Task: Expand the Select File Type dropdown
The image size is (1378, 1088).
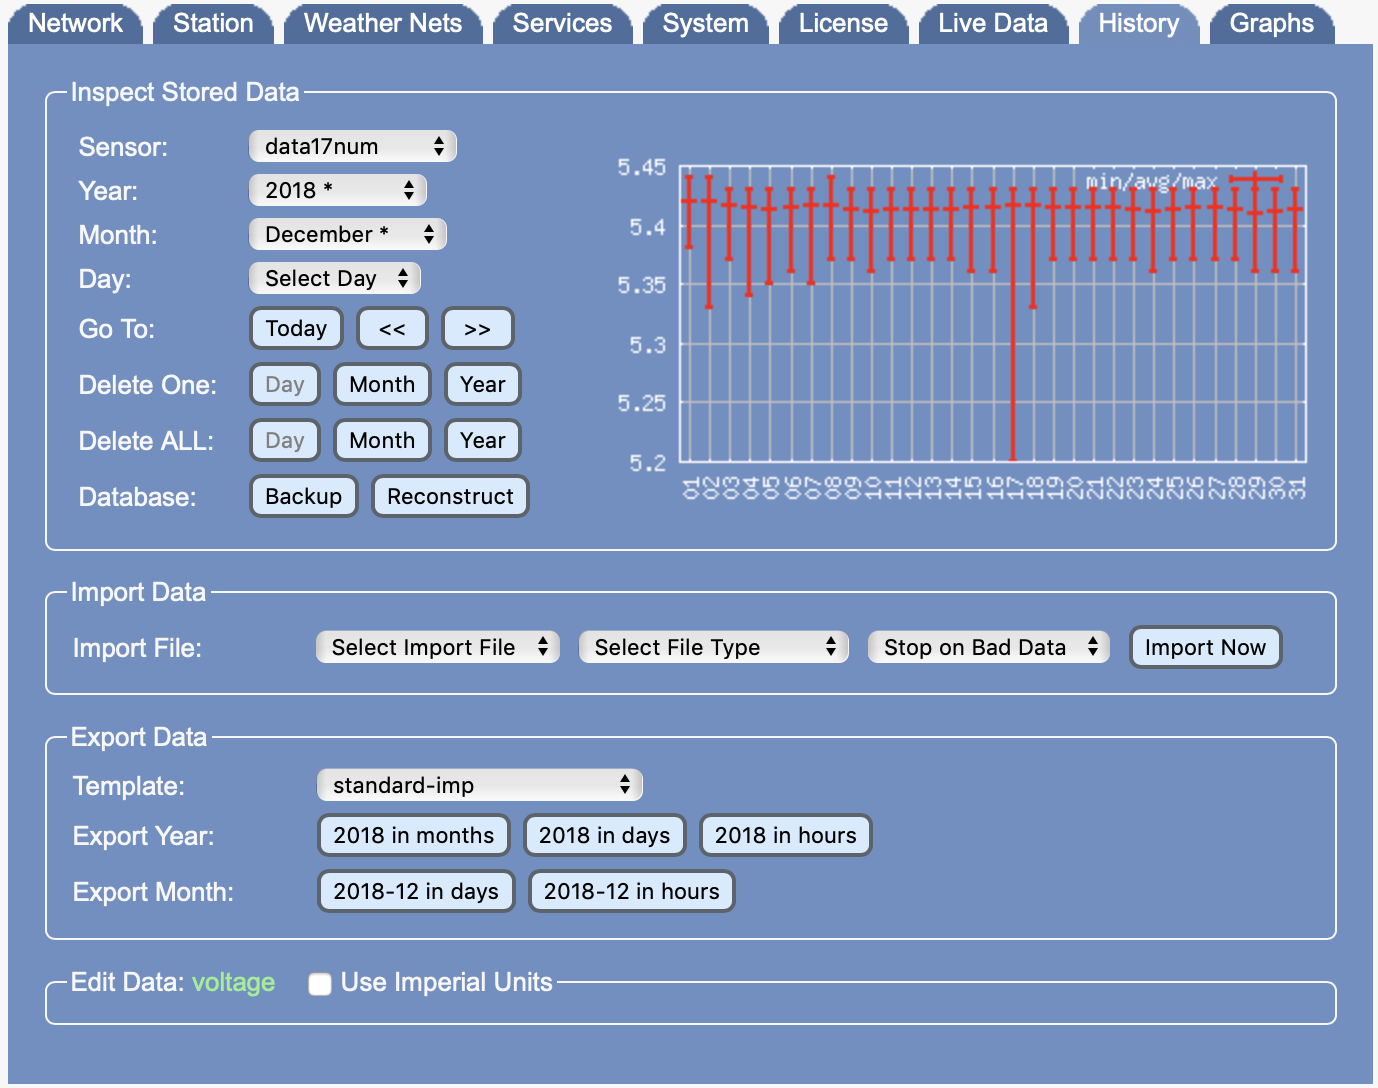Action: [714, 647]
